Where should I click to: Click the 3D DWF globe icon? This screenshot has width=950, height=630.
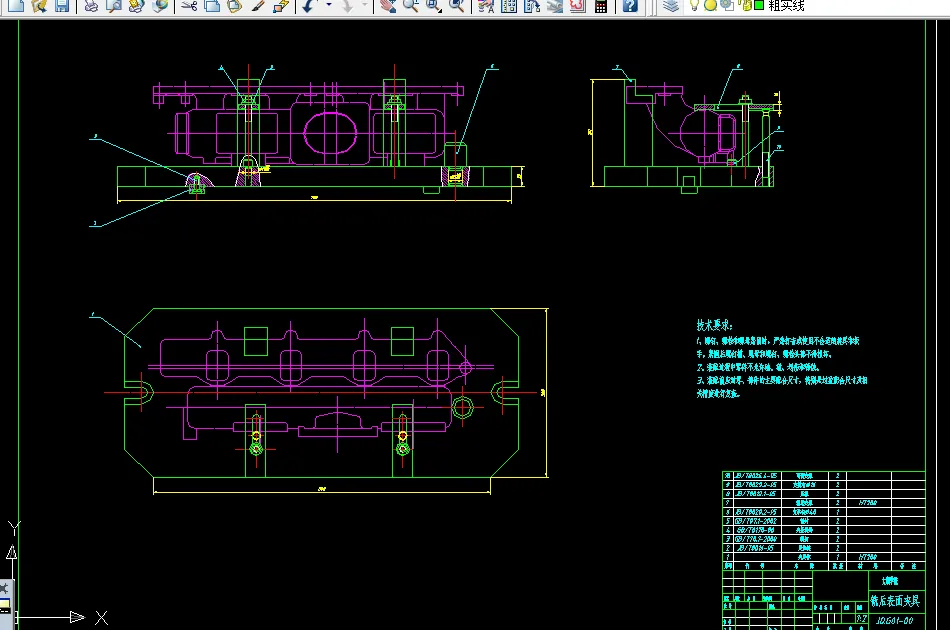[160, 5]
